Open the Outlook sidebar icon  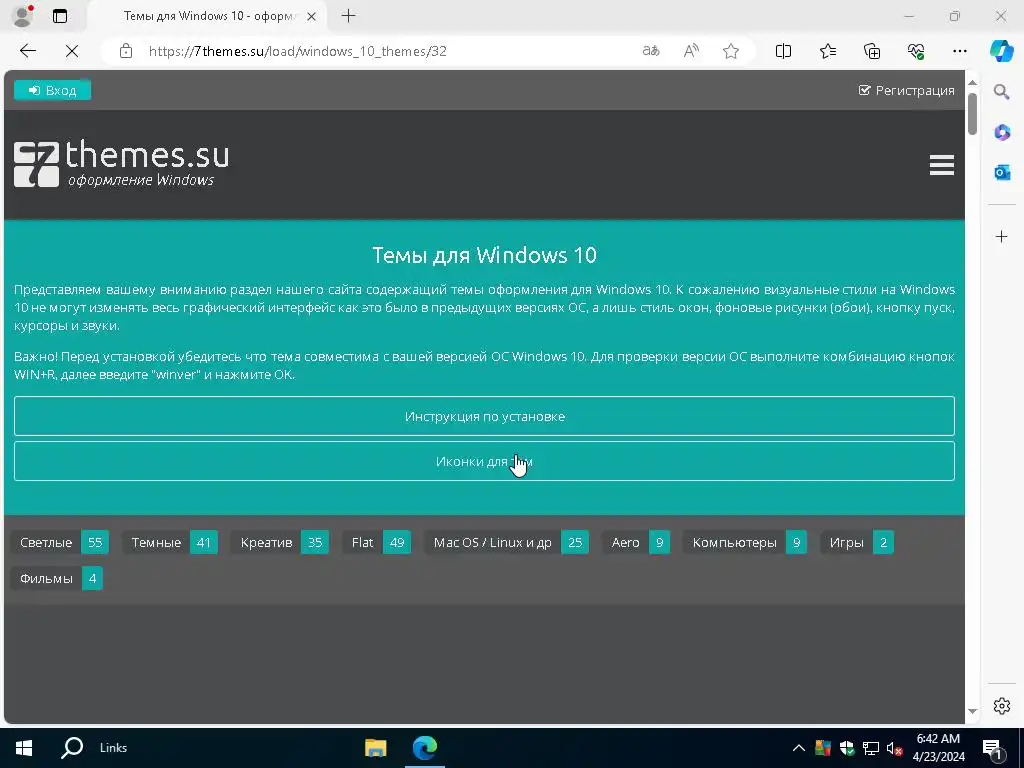pos(1002,172)
